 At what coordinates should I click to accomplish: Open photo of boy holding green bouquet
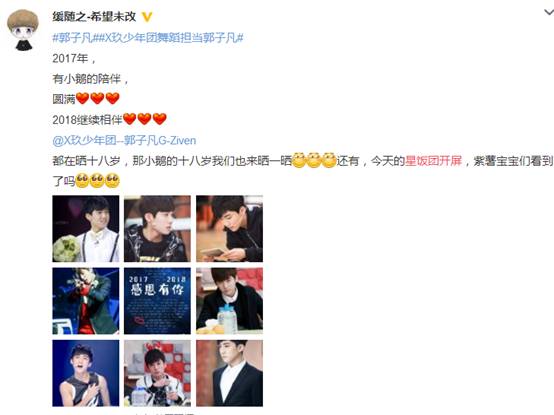[86, 229]
